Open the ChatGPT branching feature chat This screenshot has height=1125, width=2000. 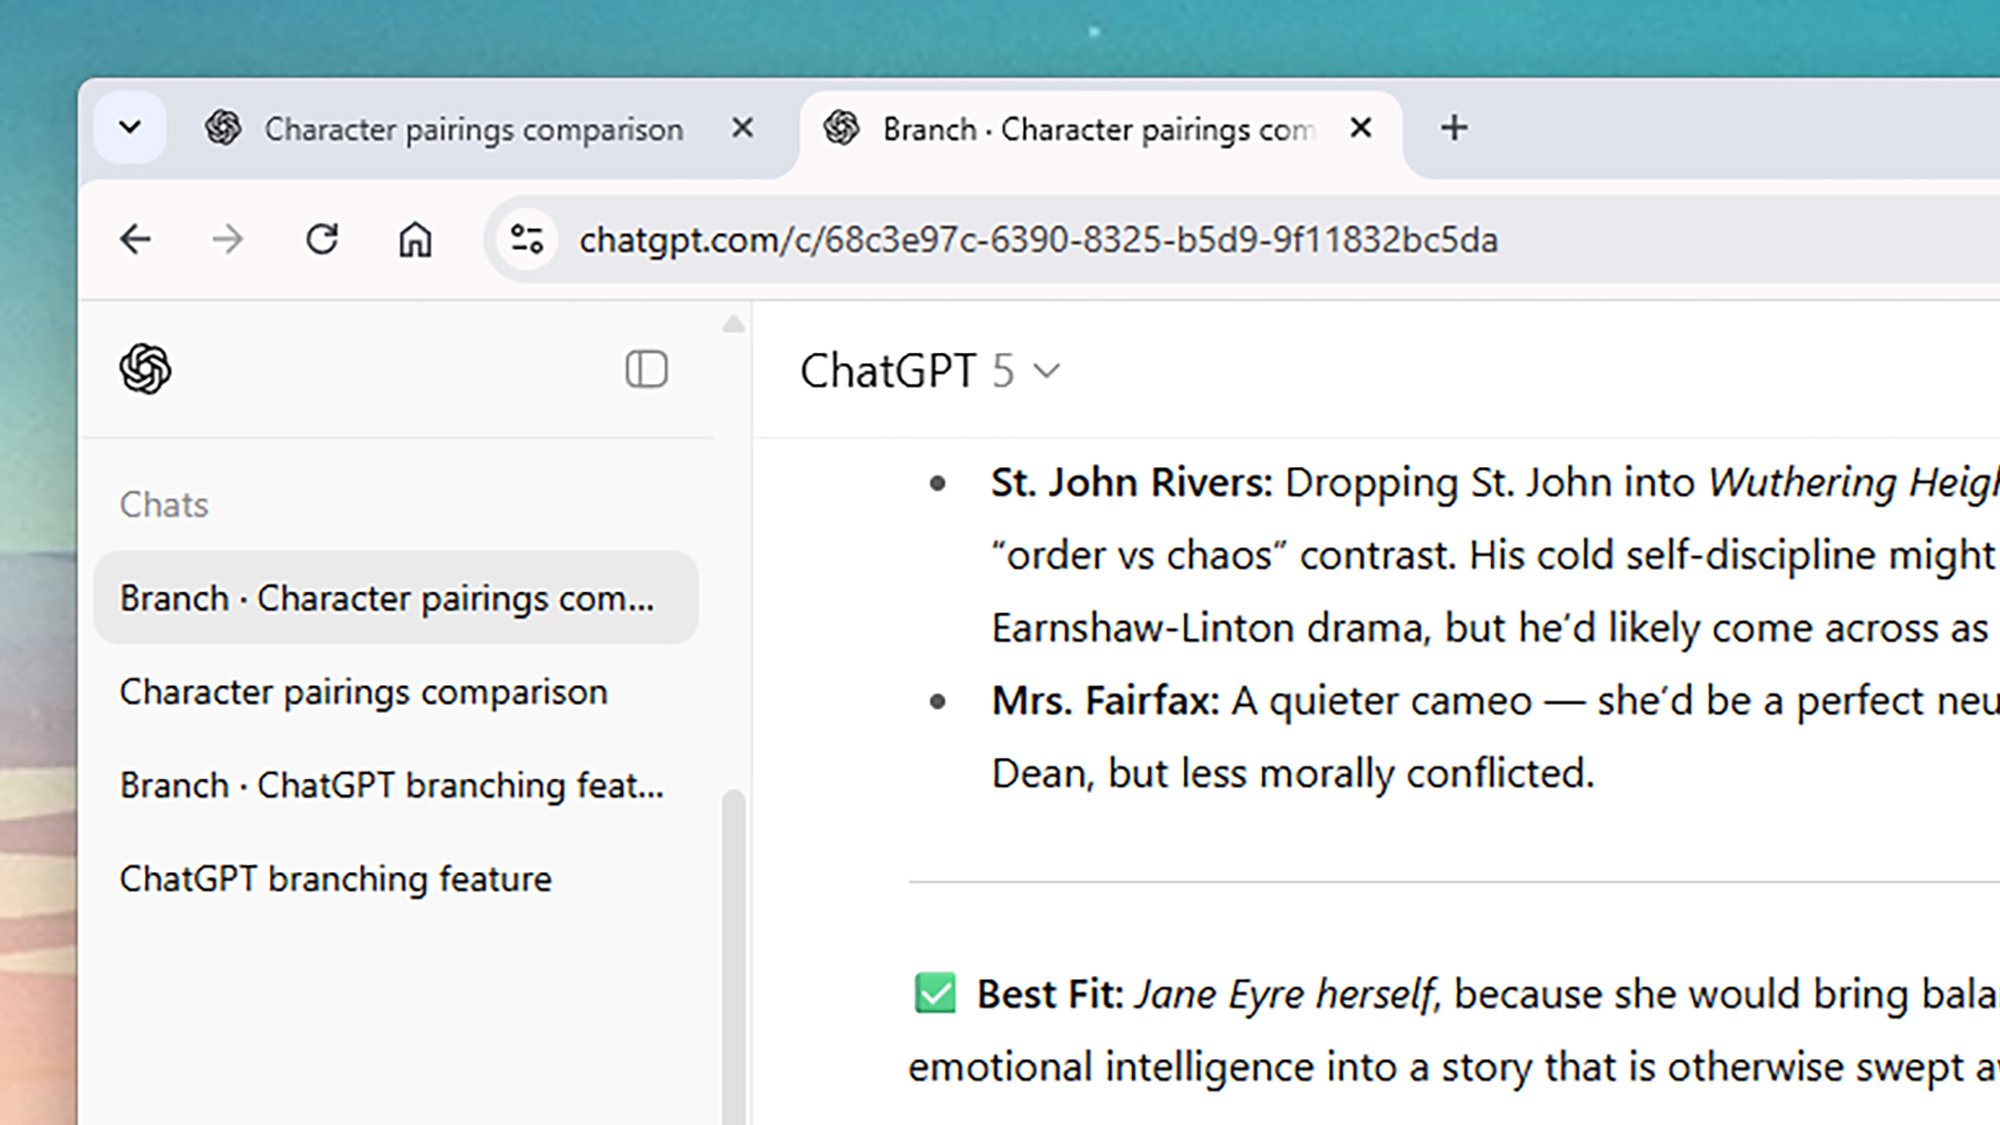[335, 879]
